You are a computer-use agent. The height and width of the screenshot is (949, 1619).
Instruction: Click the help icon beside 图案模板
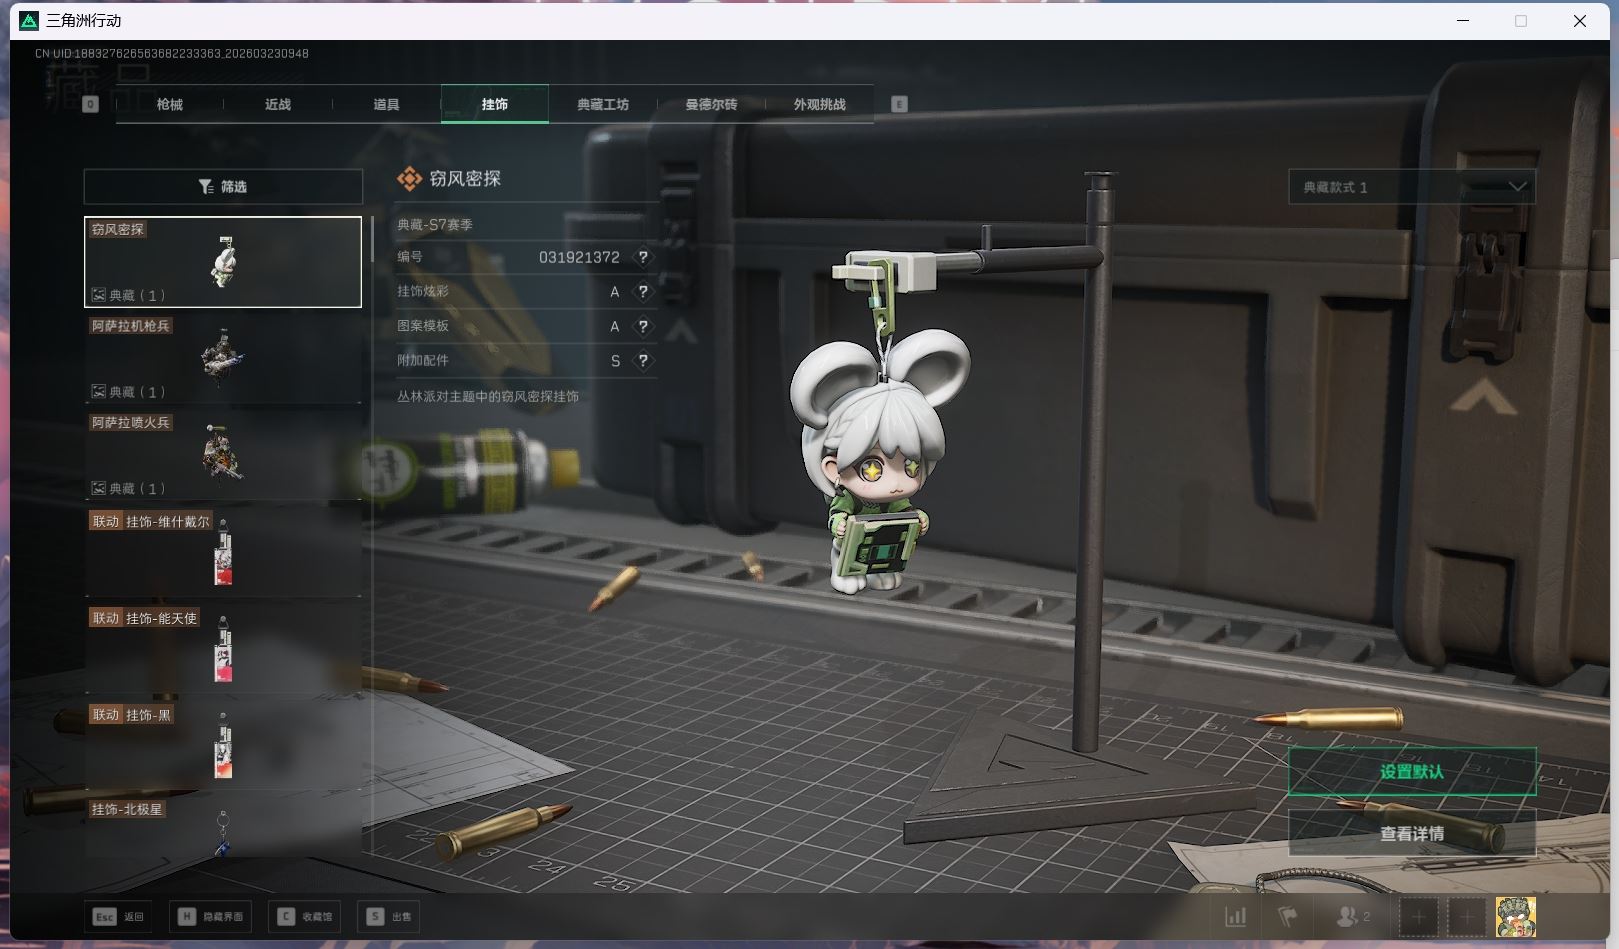click(x=643, y=326)
